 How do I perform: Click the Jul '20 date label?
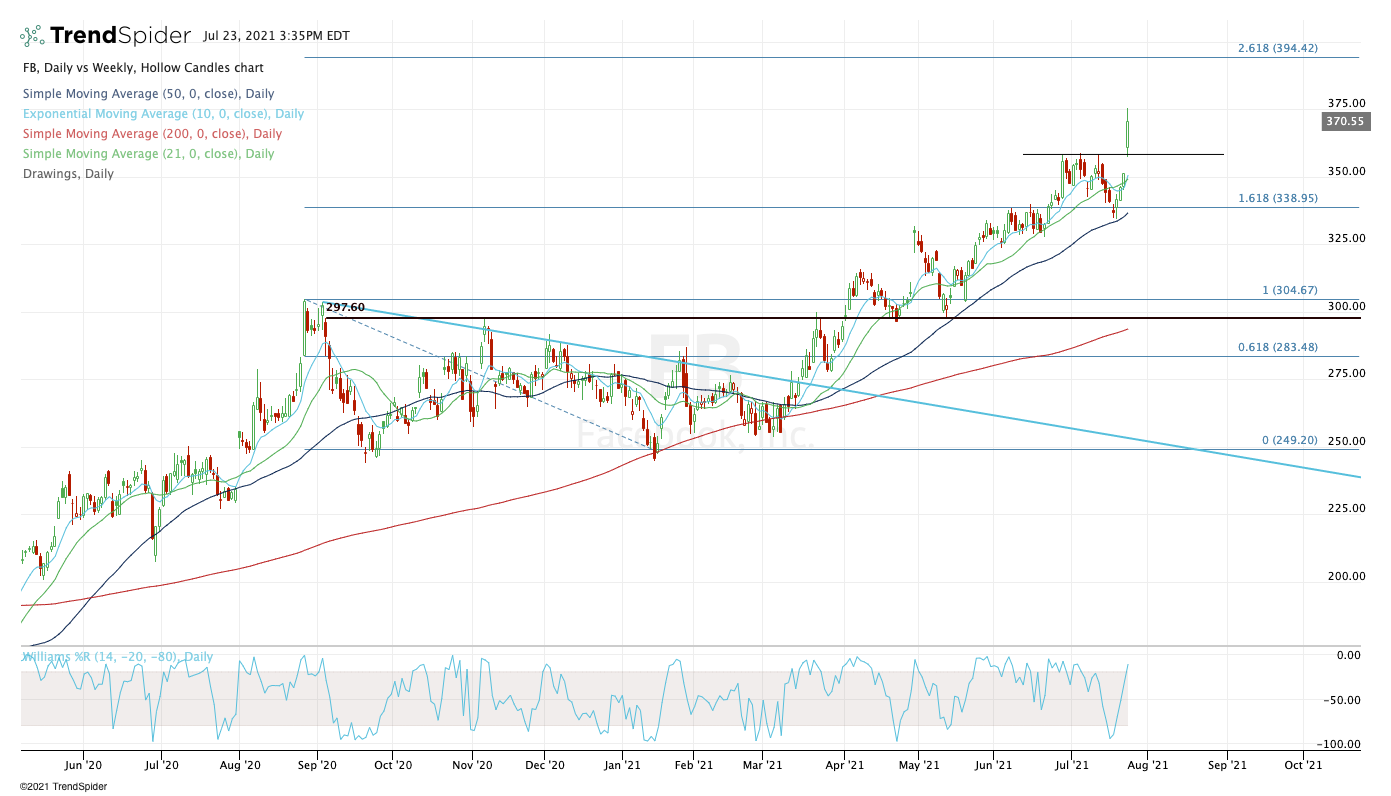161,766
